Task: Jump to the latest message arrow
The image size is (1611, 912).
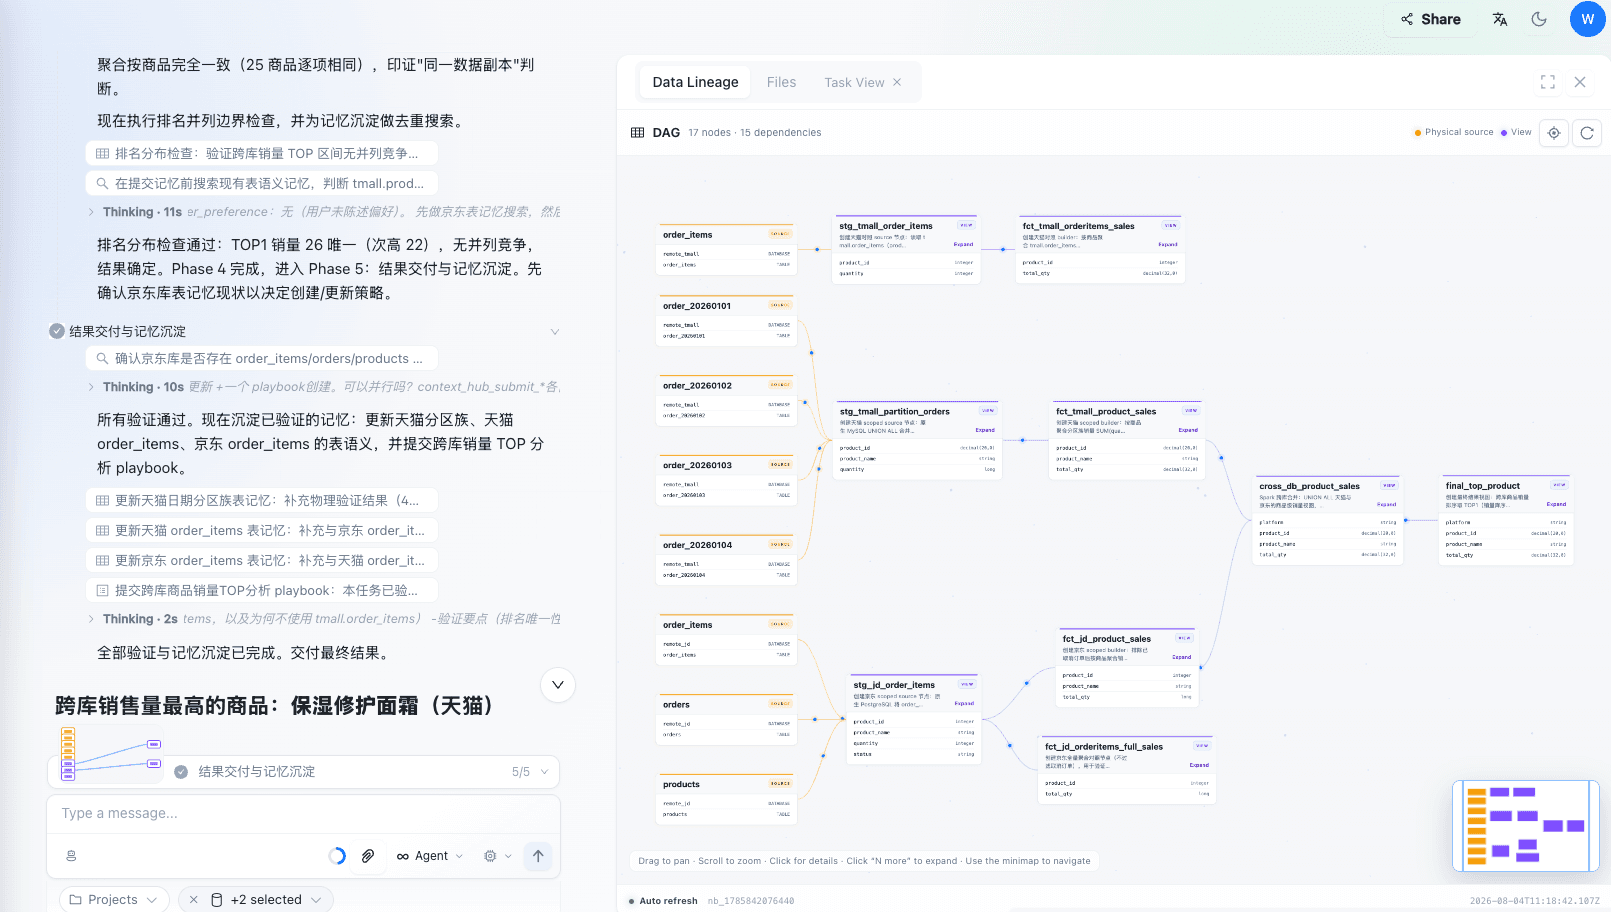Action: coord(558,685)
